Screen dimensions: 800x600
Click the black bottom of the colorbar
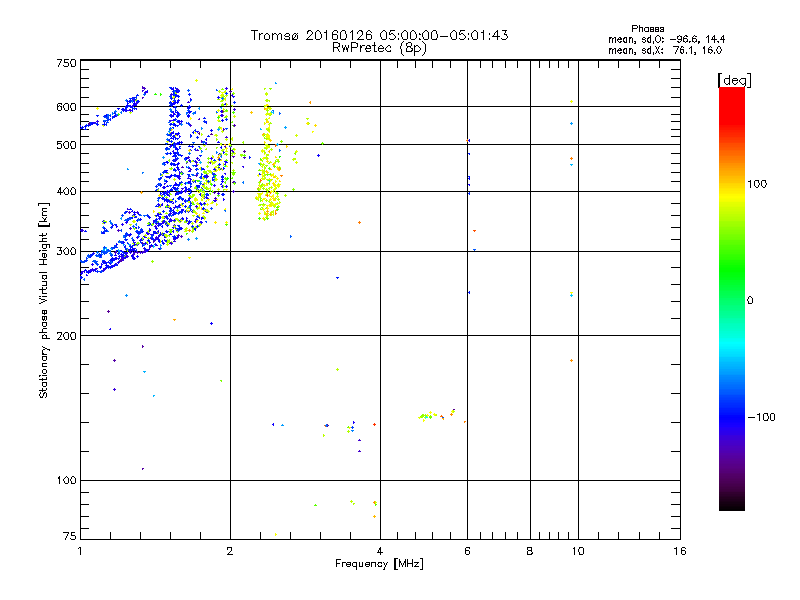coord(732,504)
